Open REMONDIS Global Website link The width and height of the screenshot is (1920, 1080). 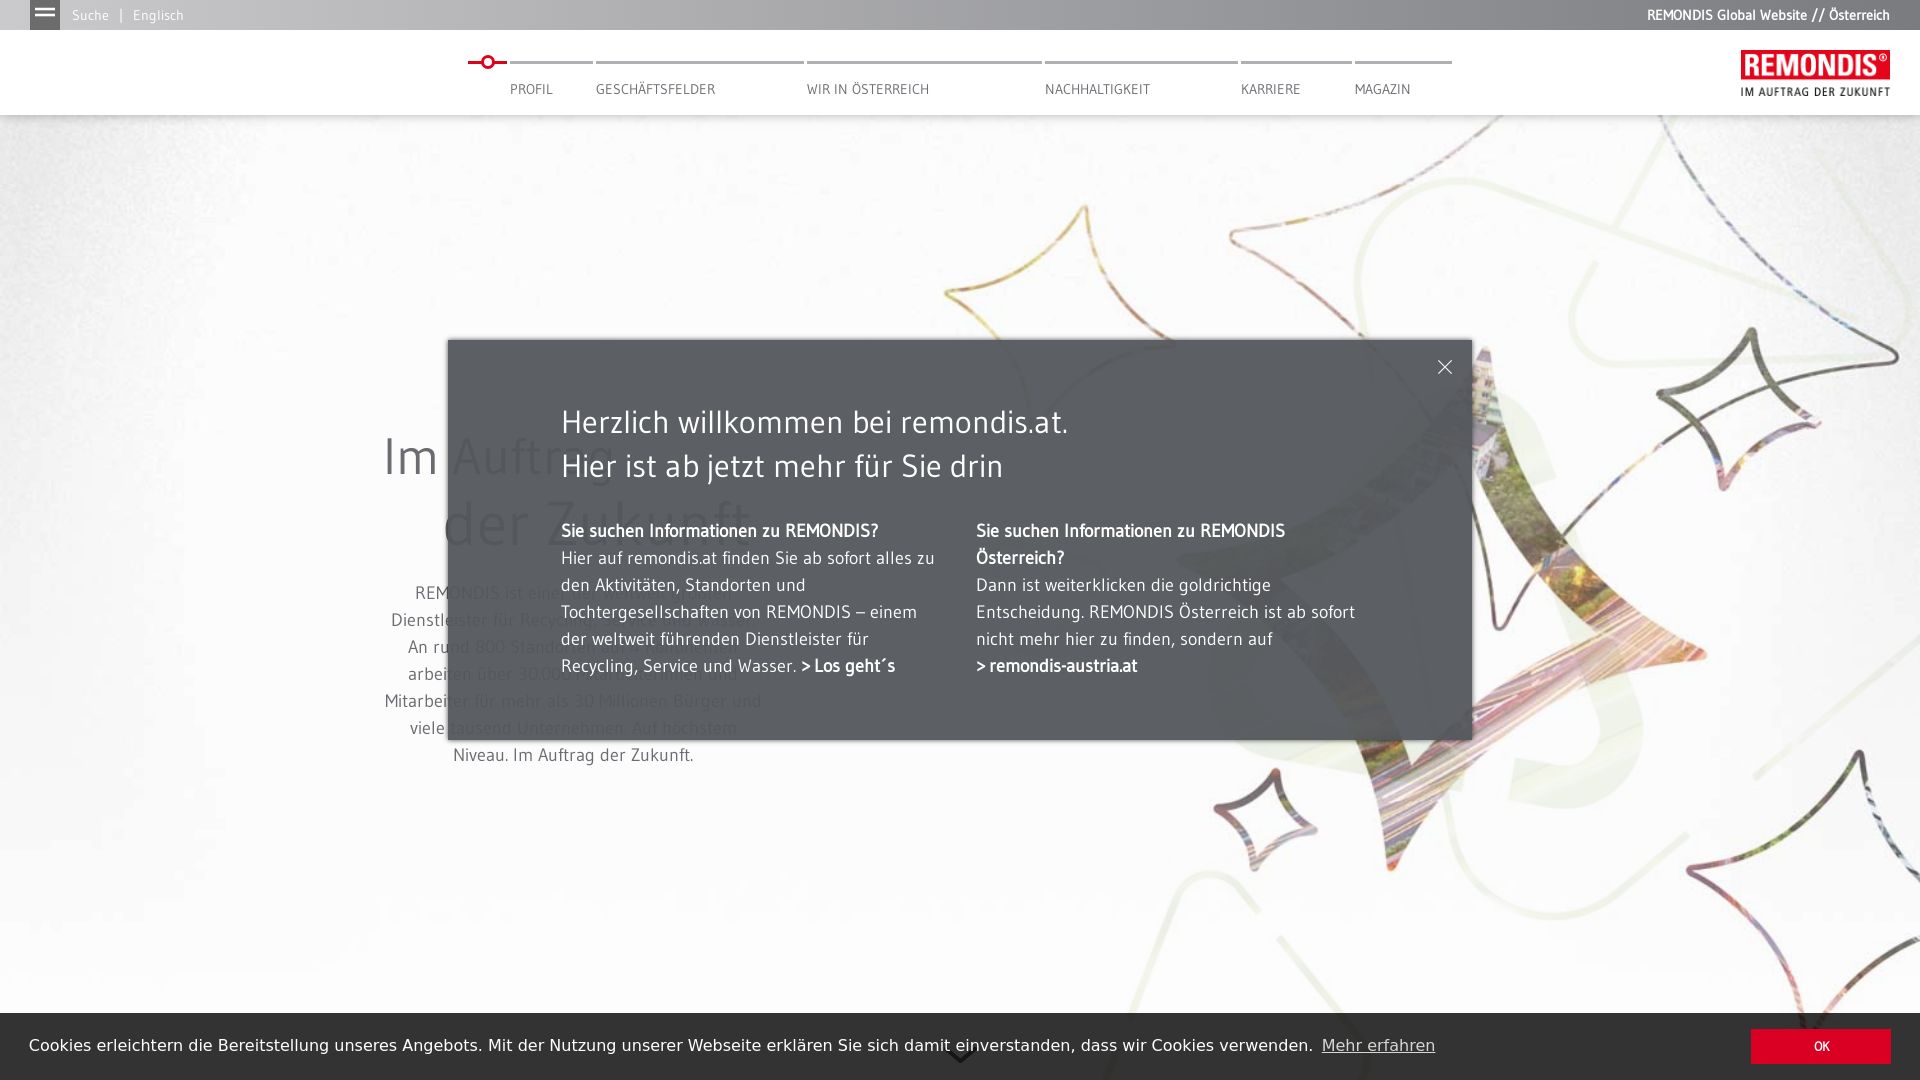click(1726, 15)
